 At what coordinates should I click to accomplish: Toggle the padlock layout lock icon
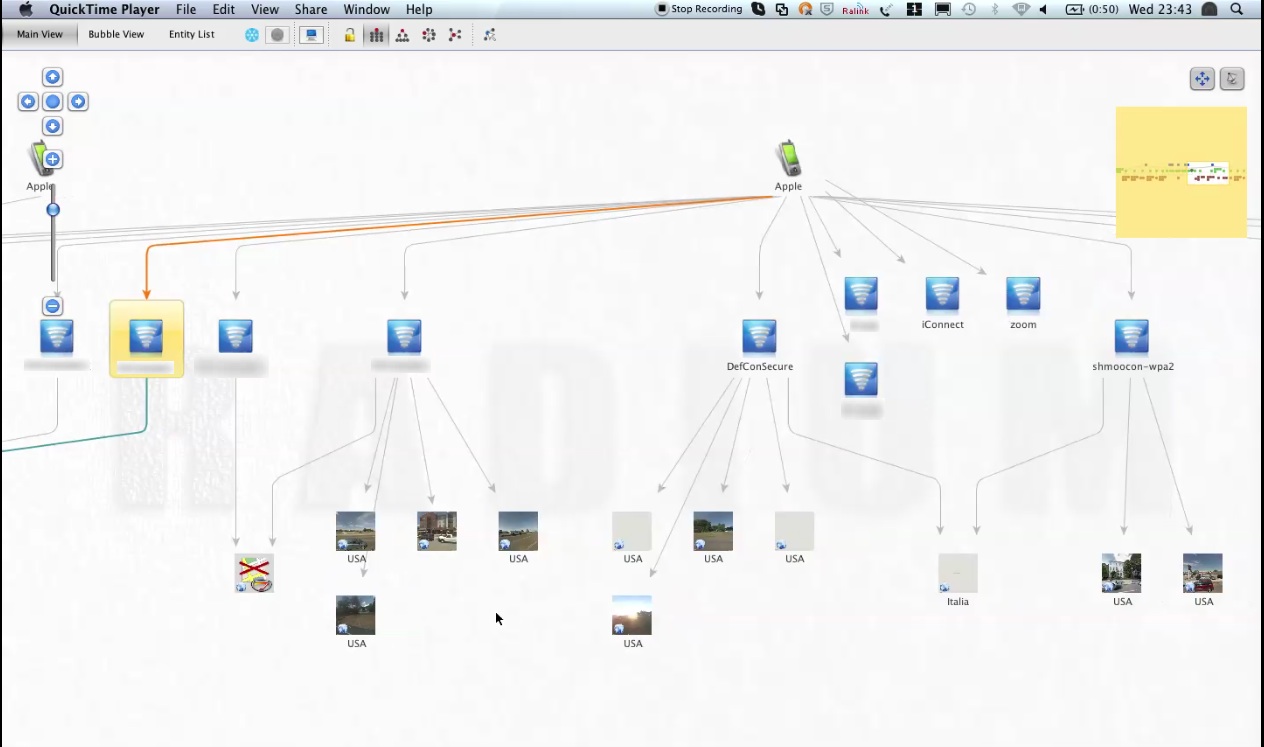[350, 35]
